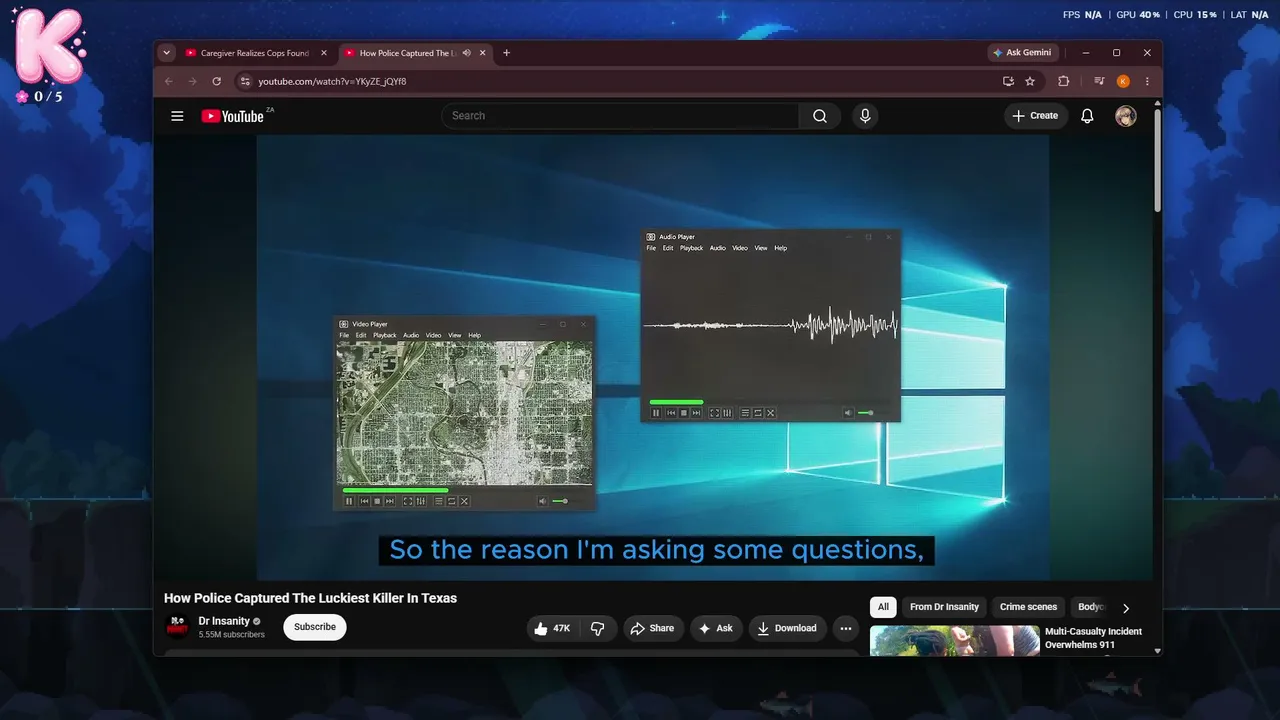Open the YouTube guide hamburger menu
Viewport: 1280px width, 720px height.
pos(177,116)
